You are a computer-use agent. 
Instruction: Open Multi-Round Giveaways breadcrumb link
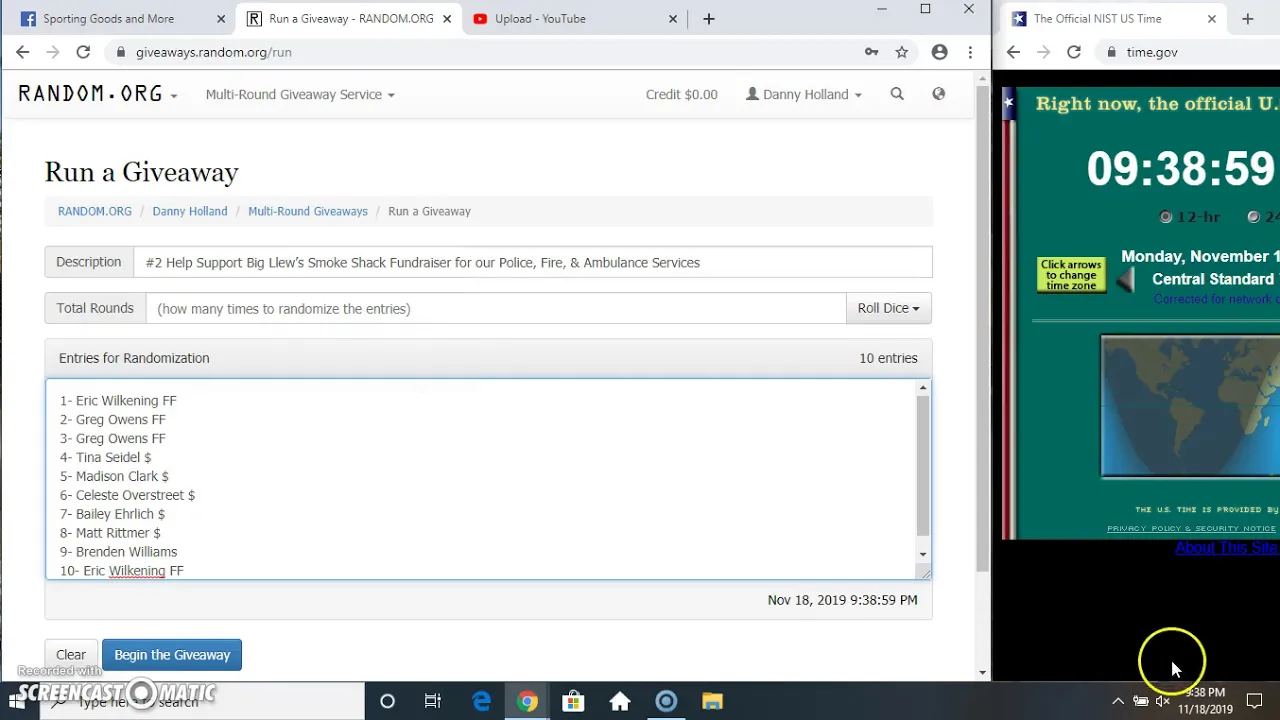click(x=308, y=211)
